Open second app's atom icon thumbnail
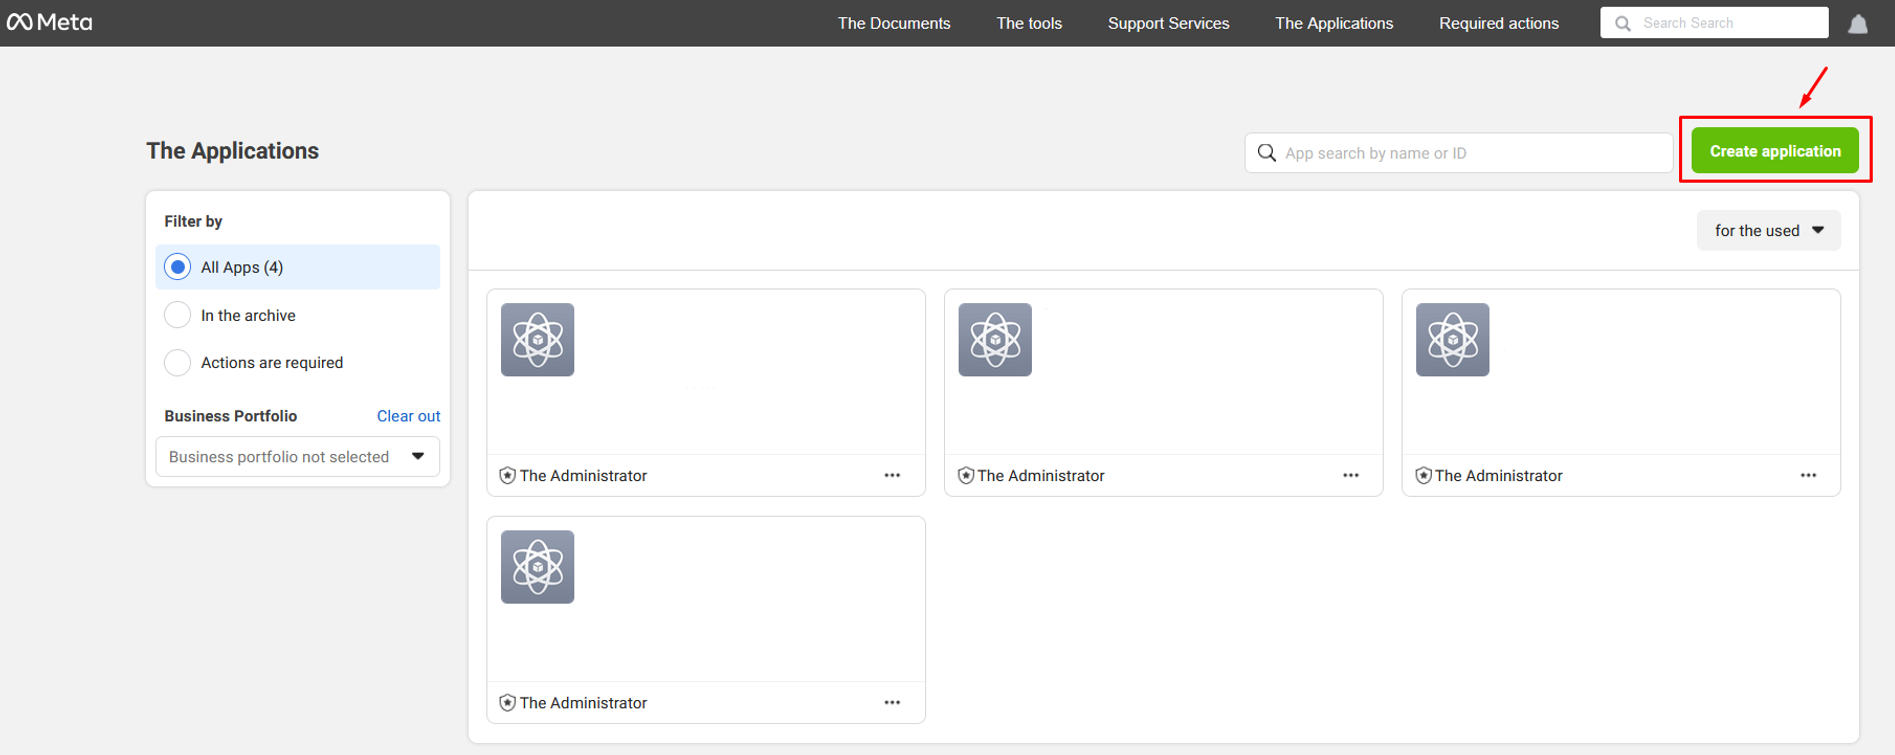 [x=994, y=340]
